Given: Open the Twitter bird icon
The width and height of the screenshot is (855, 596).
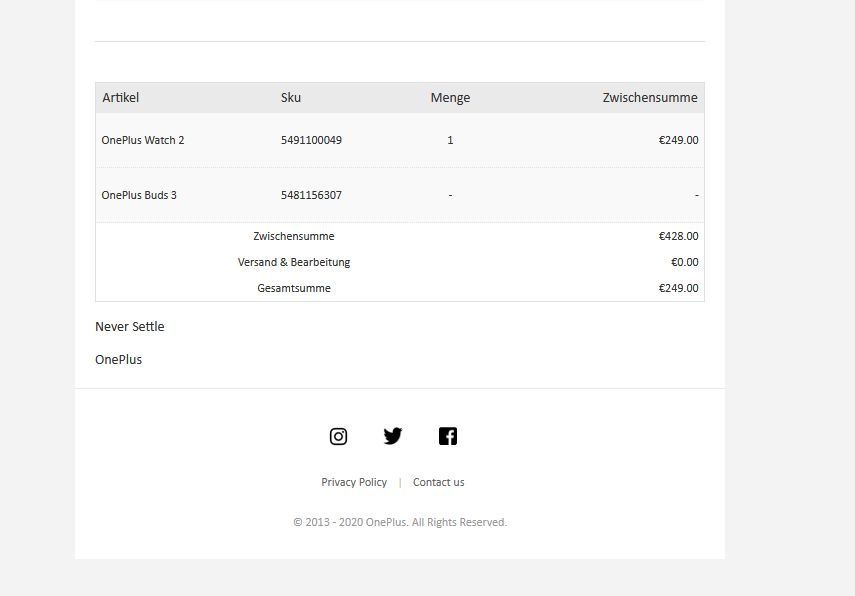Looking at the screenshot, I should pos(393,436).
